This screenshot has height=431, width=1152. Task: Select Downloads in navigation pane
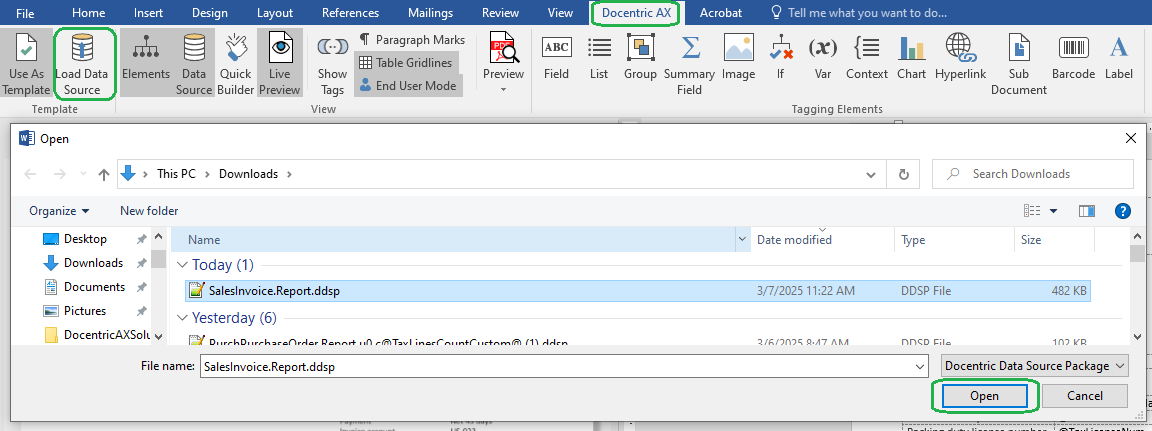[x=93, y=263]
